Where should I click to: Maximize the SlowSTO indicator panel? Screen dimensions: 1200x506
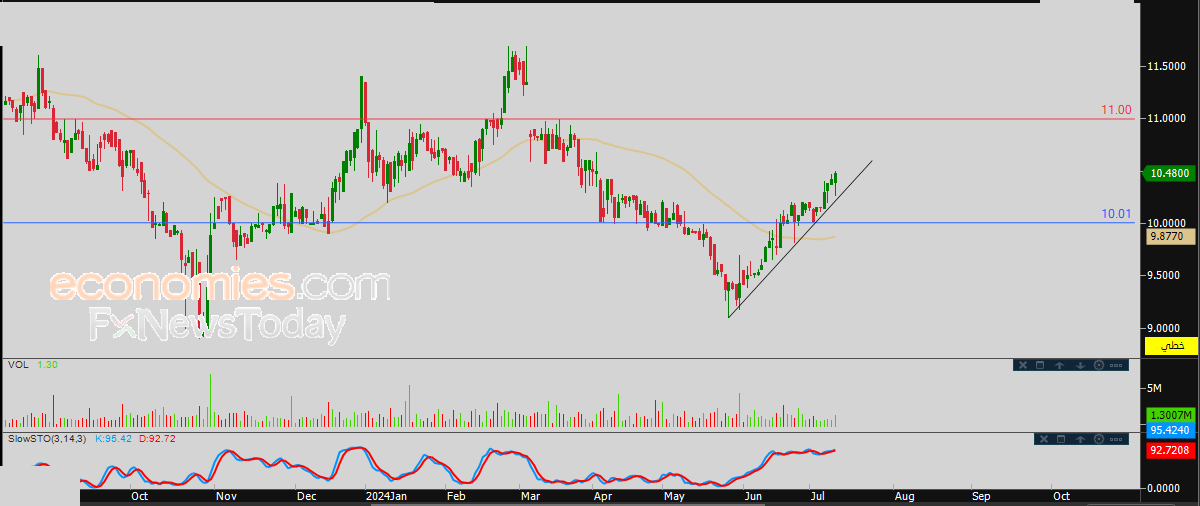point(1059,439)
